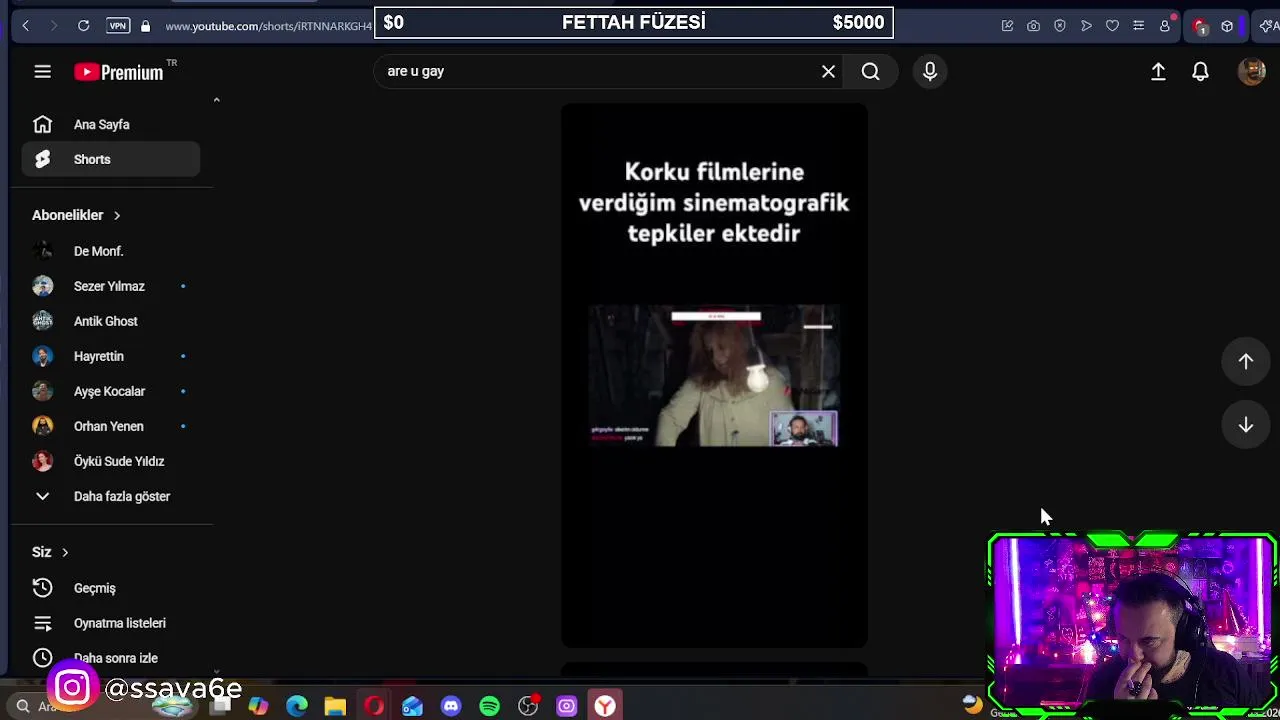Open the De Monf. channel
This screenshot has width=1280, height=720.
tap(110, 251)
